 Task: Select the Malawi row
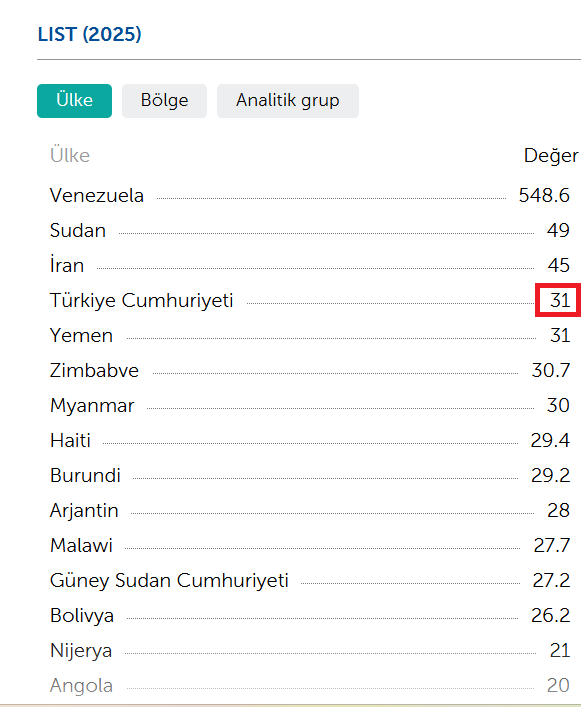coord(310,546)
